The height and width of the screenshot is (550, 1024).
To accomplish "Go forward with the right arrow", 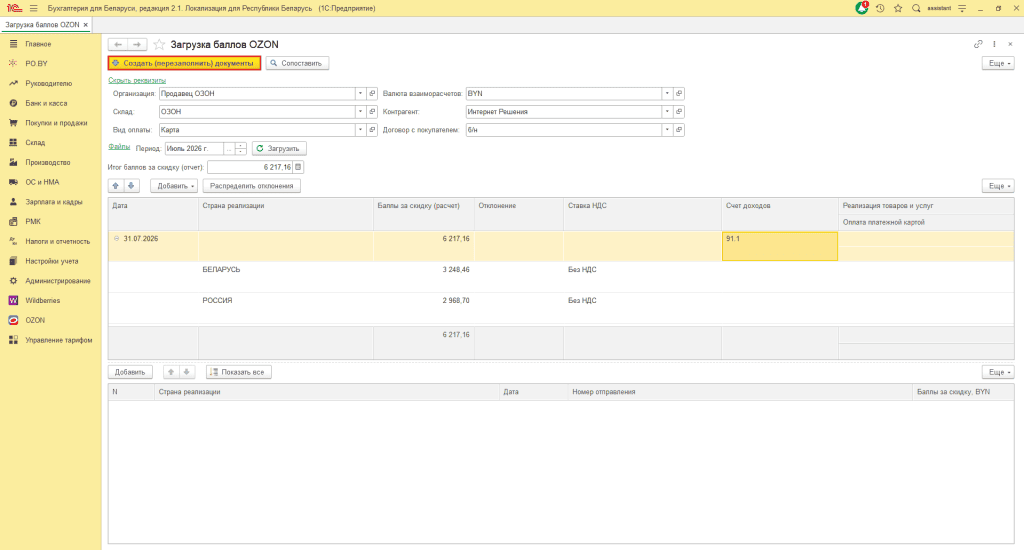I will tap(137, 44).
